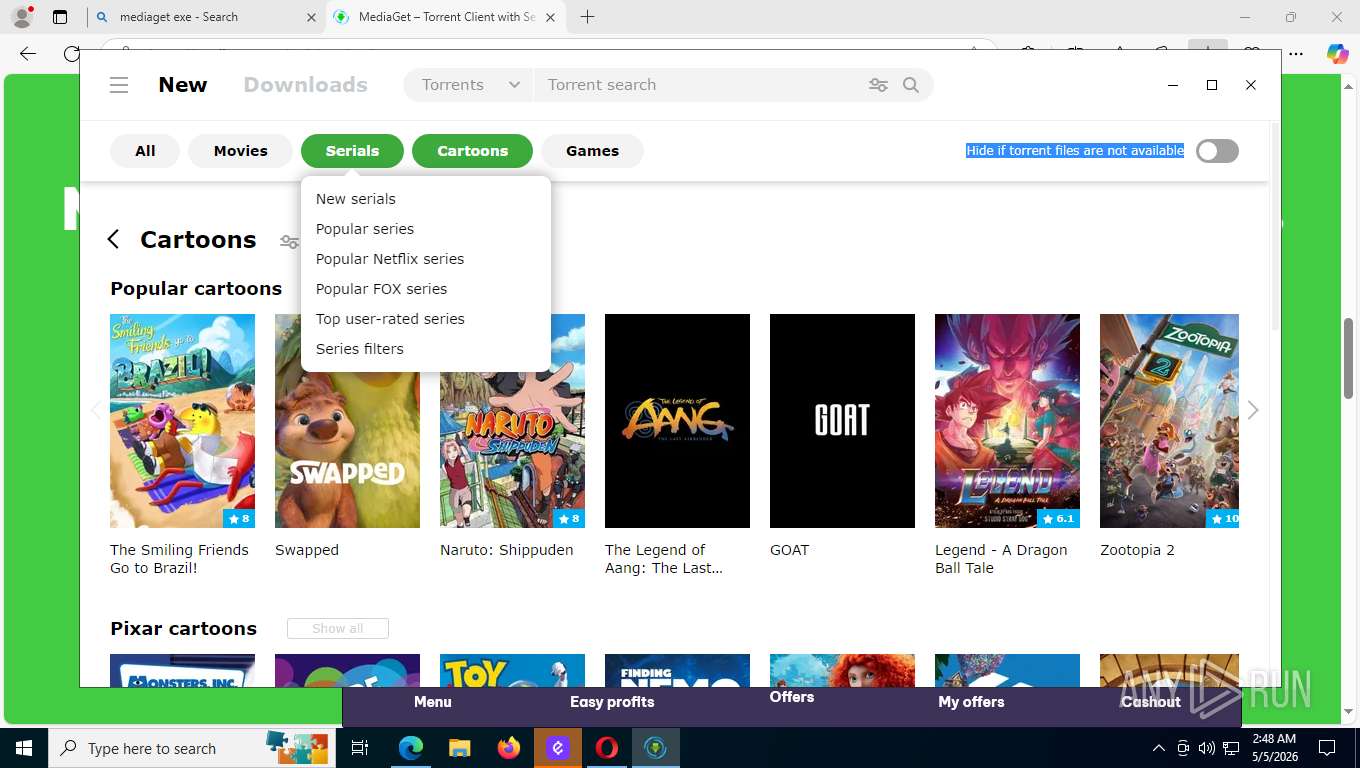Expand the Torrents search type dropdown
This screenshot has height=768, width=1360.
pyautogui.click(x=469, y=85)
